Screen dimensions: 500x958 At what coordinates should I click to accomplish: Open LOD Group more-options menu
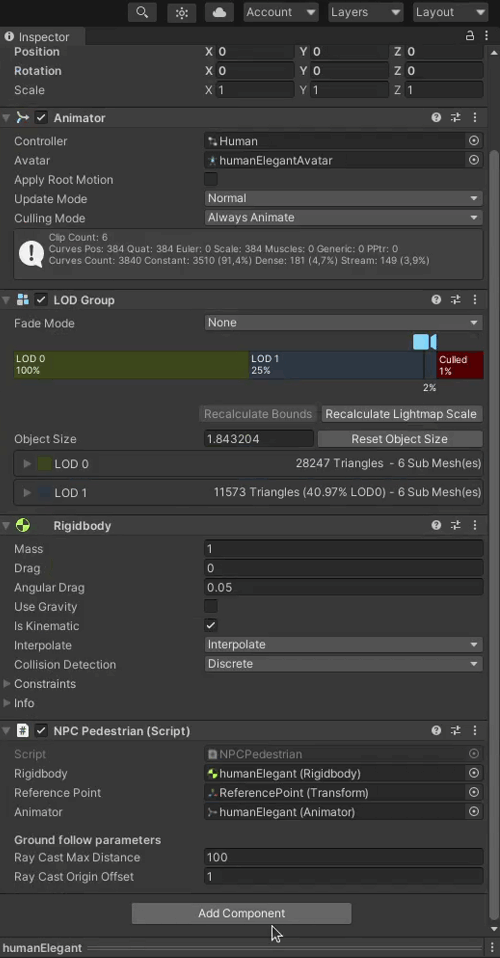(475, 299)
